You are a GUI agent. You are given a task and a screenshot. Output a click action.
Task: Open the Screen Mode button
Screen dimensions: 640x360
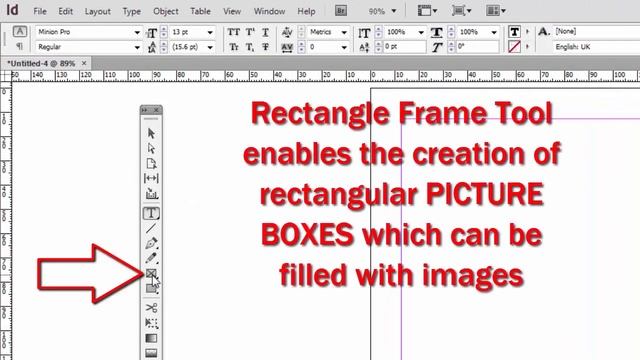click(462, 11)
